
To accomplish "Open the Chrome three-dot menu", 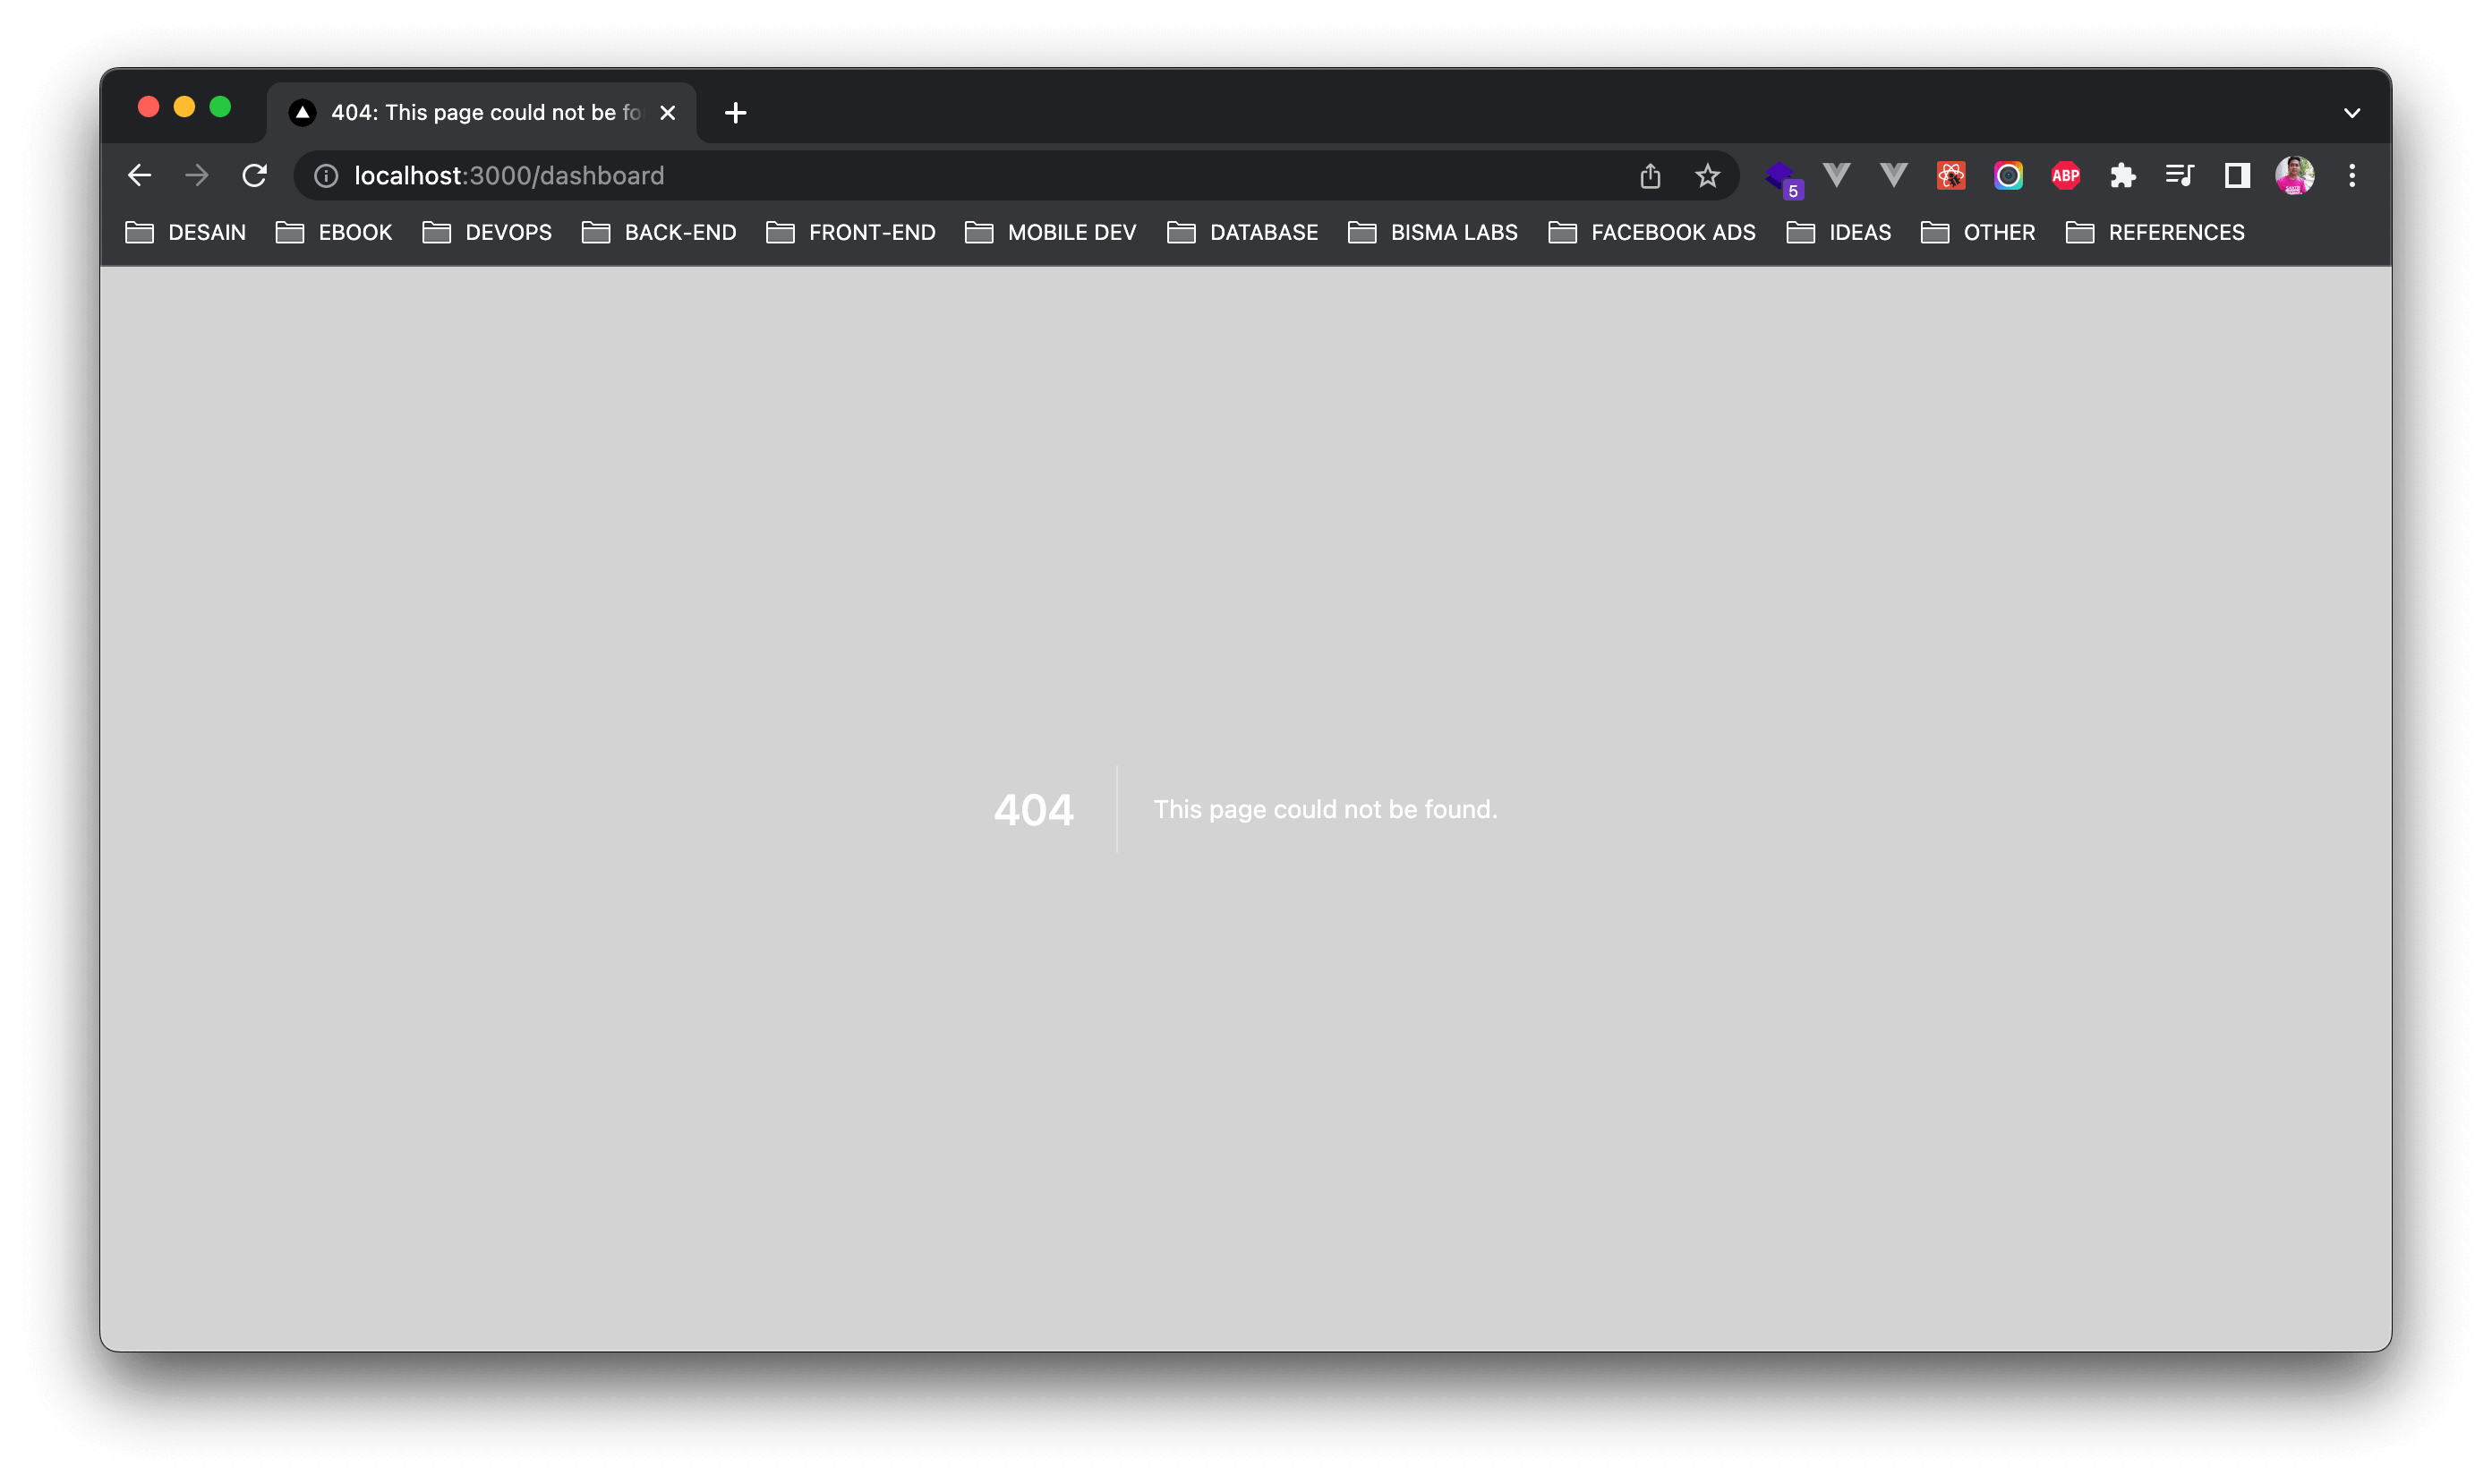I will tap(2352, 176).
